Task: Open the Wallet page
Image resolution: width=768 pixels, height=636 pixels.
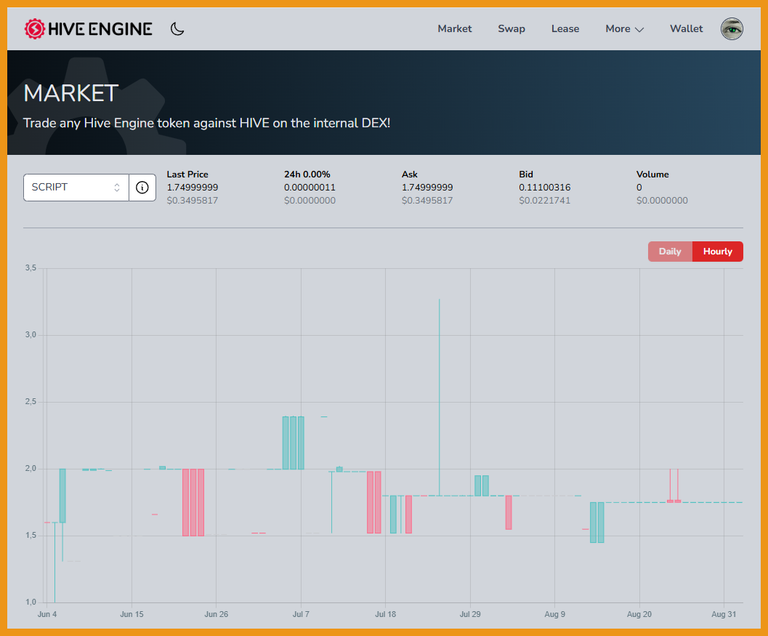Action: 686,29
